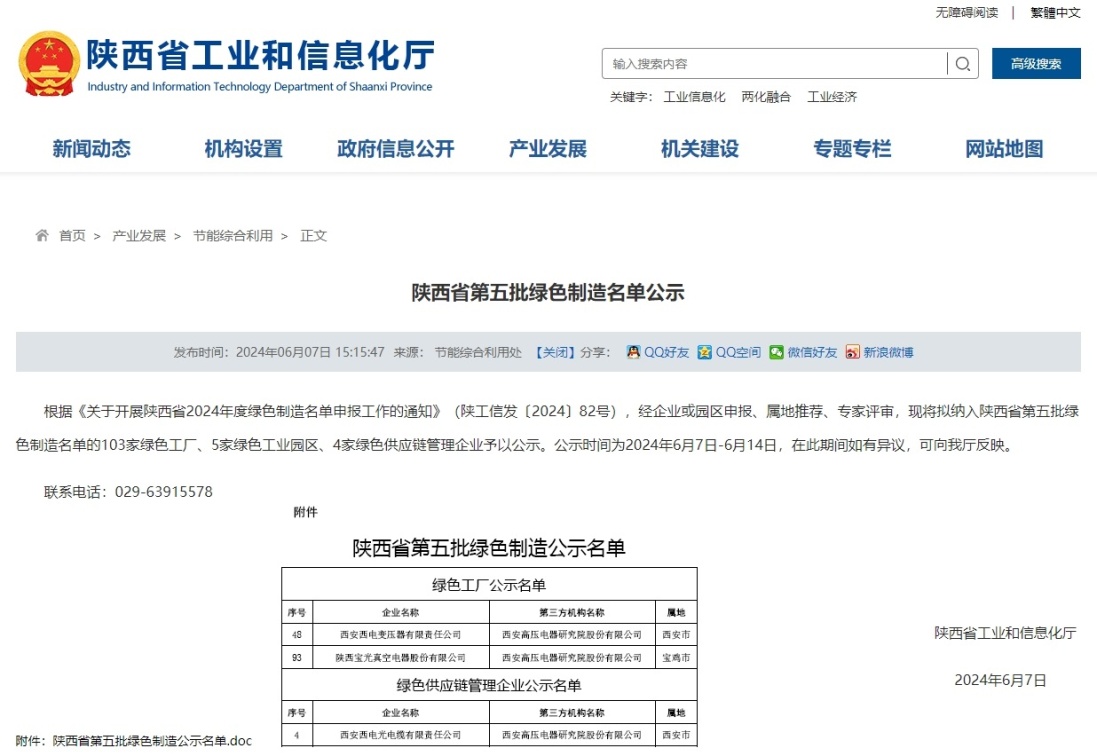The width and height of the screenshot is (1097, 756).
Task: Click the QQ好友 share icon
Action: pos(633,352)
